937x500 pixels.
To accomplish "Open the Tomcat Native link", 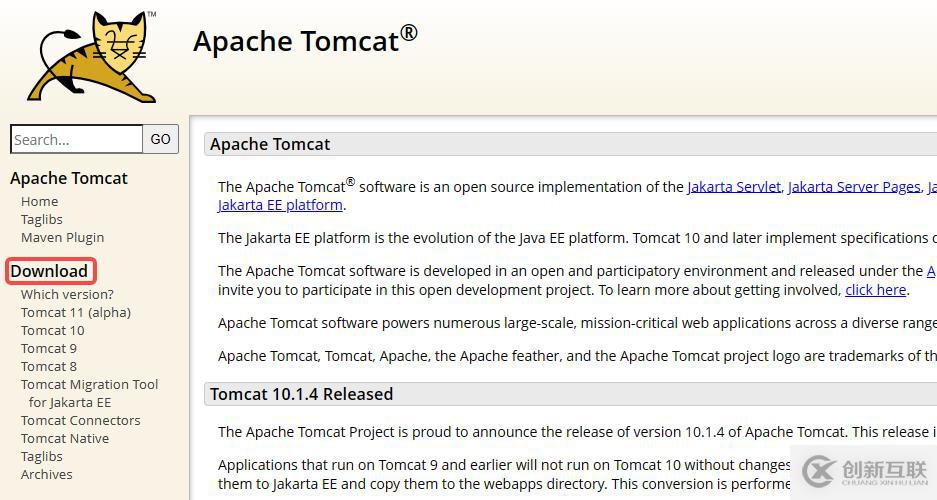I will (65, 438).
